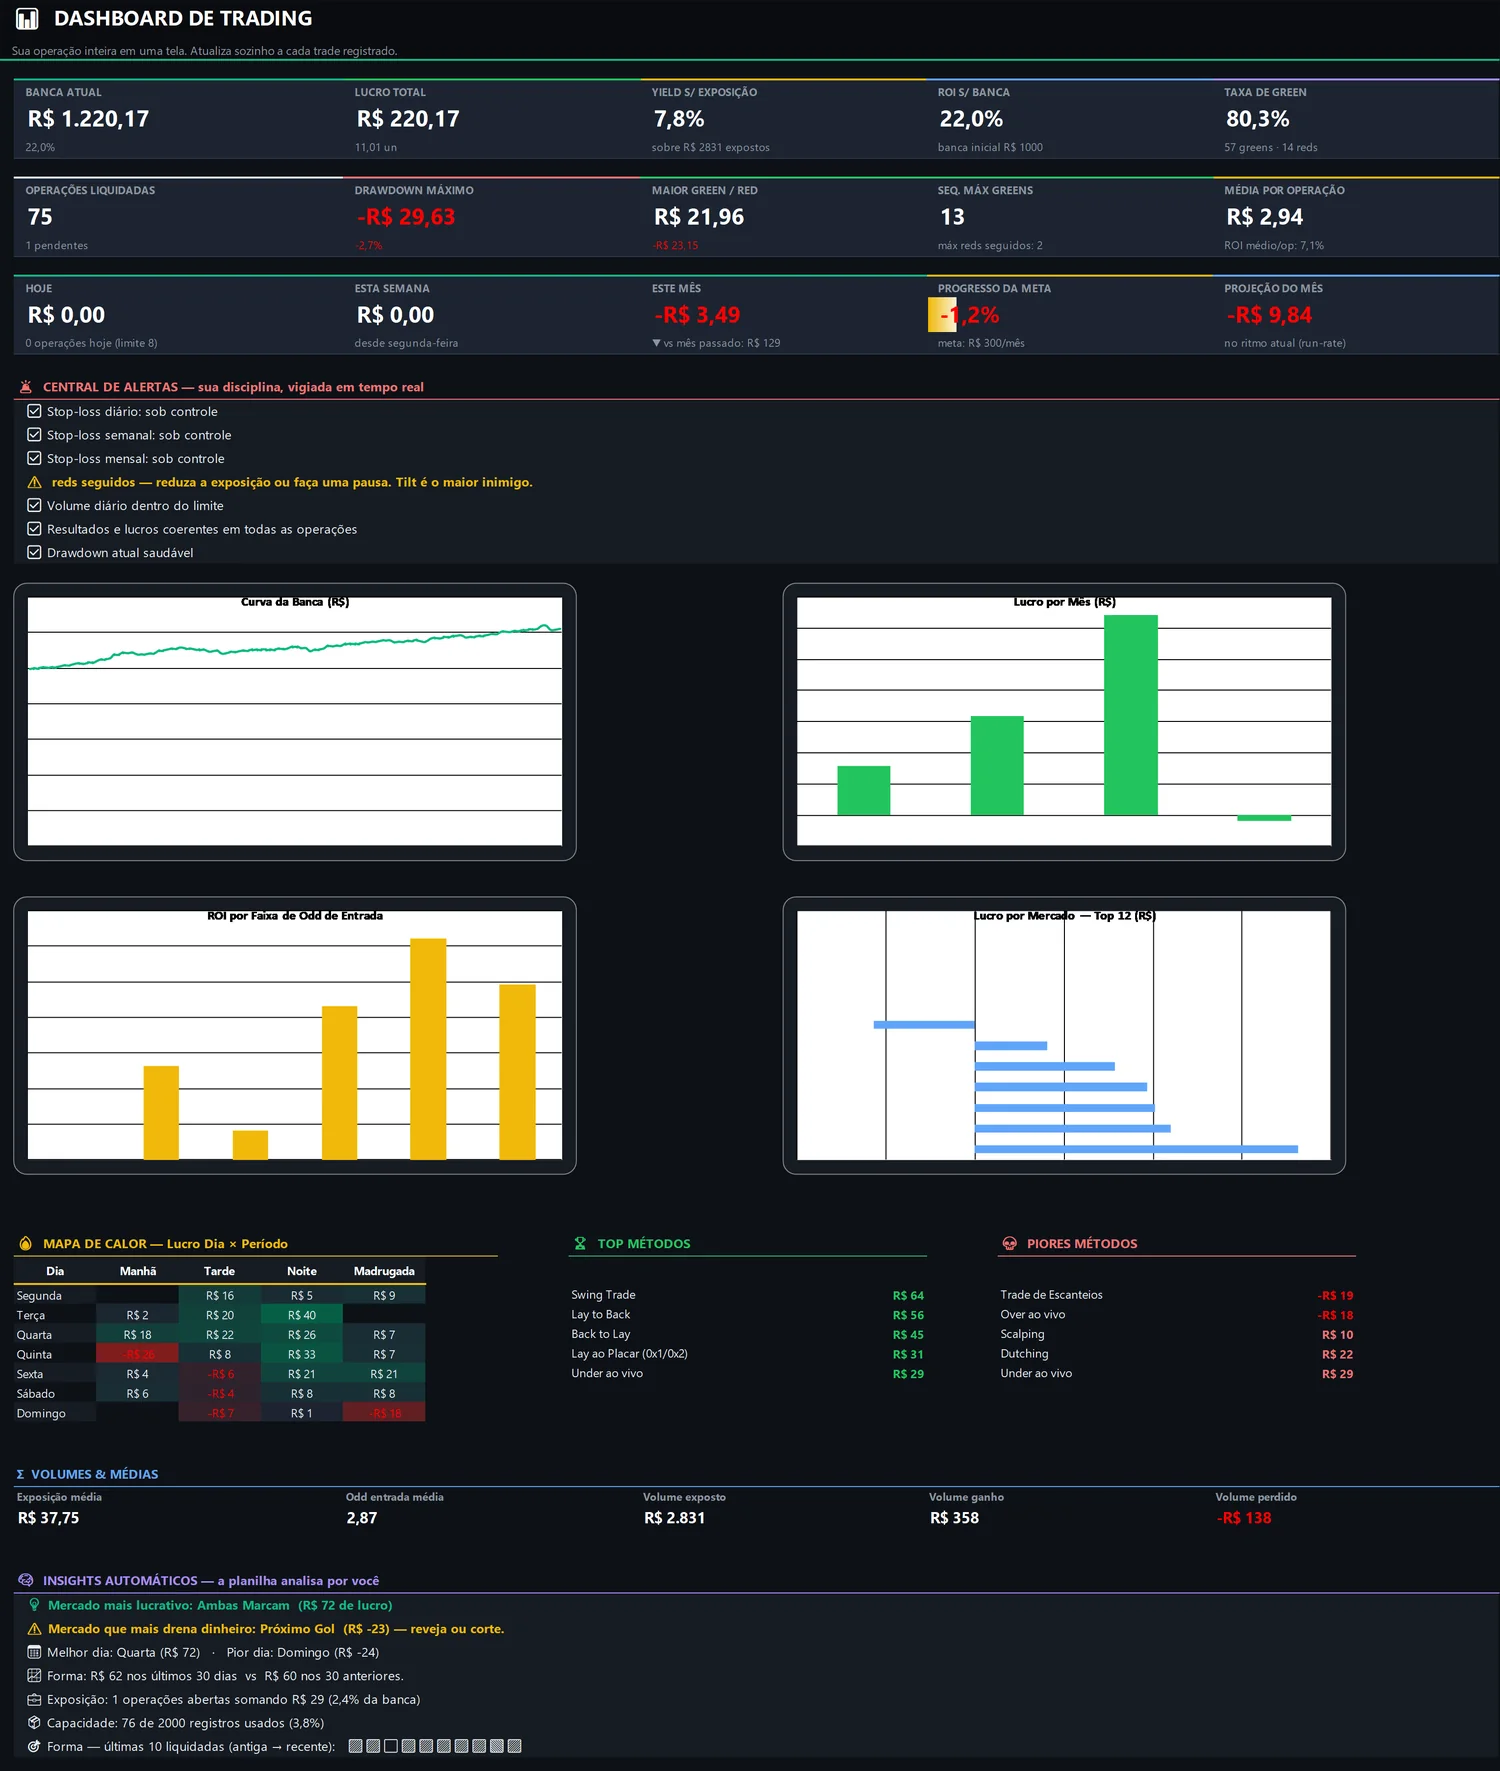Select the ROI s/ Banca value 22,0%

click(x=971, y=119)
